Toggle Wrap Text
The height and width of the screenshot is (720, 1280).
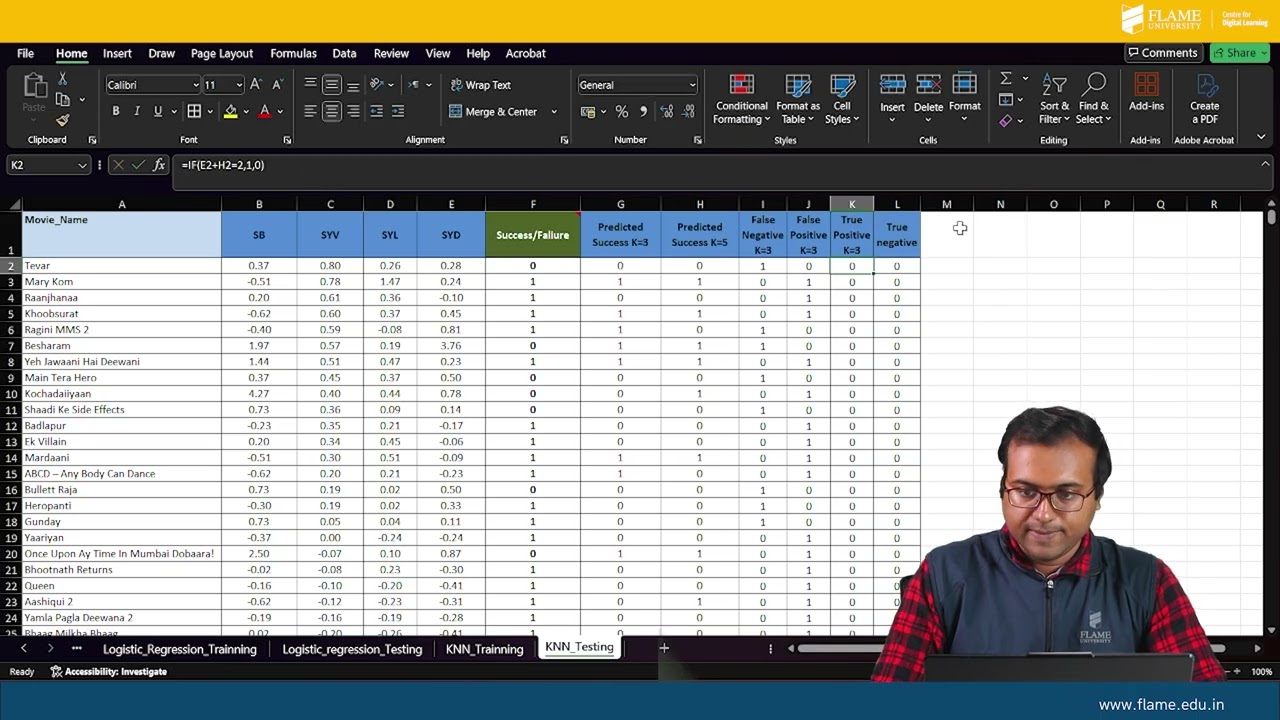pos(480,85)
